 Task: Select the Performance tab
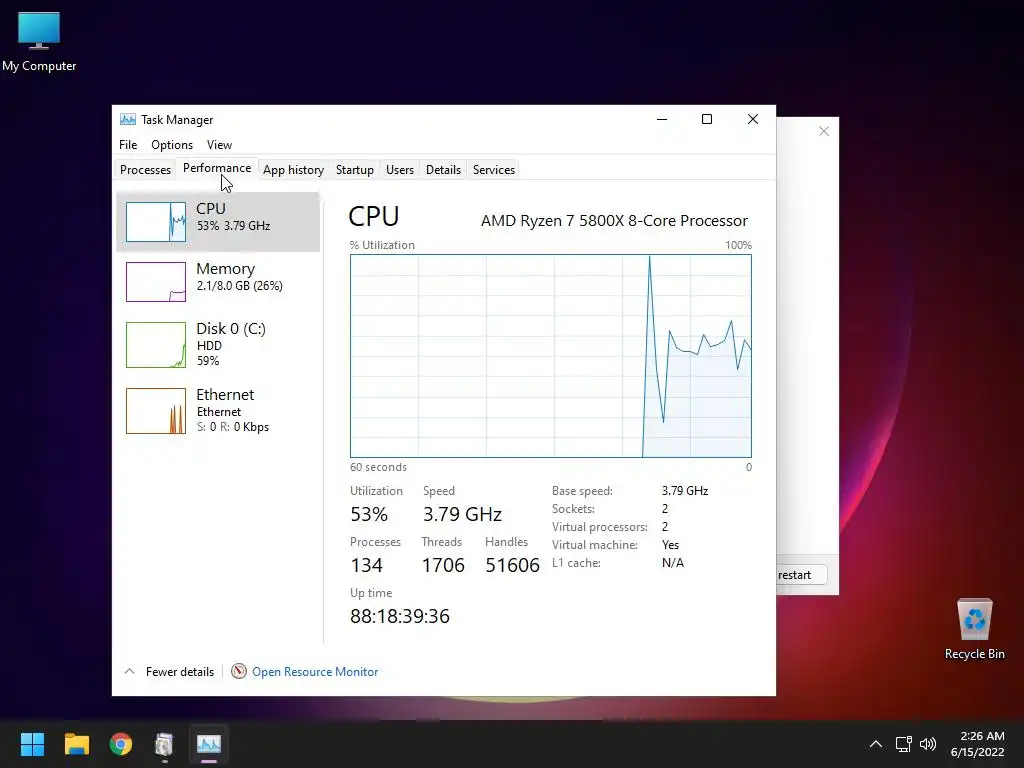pos(217,168)
